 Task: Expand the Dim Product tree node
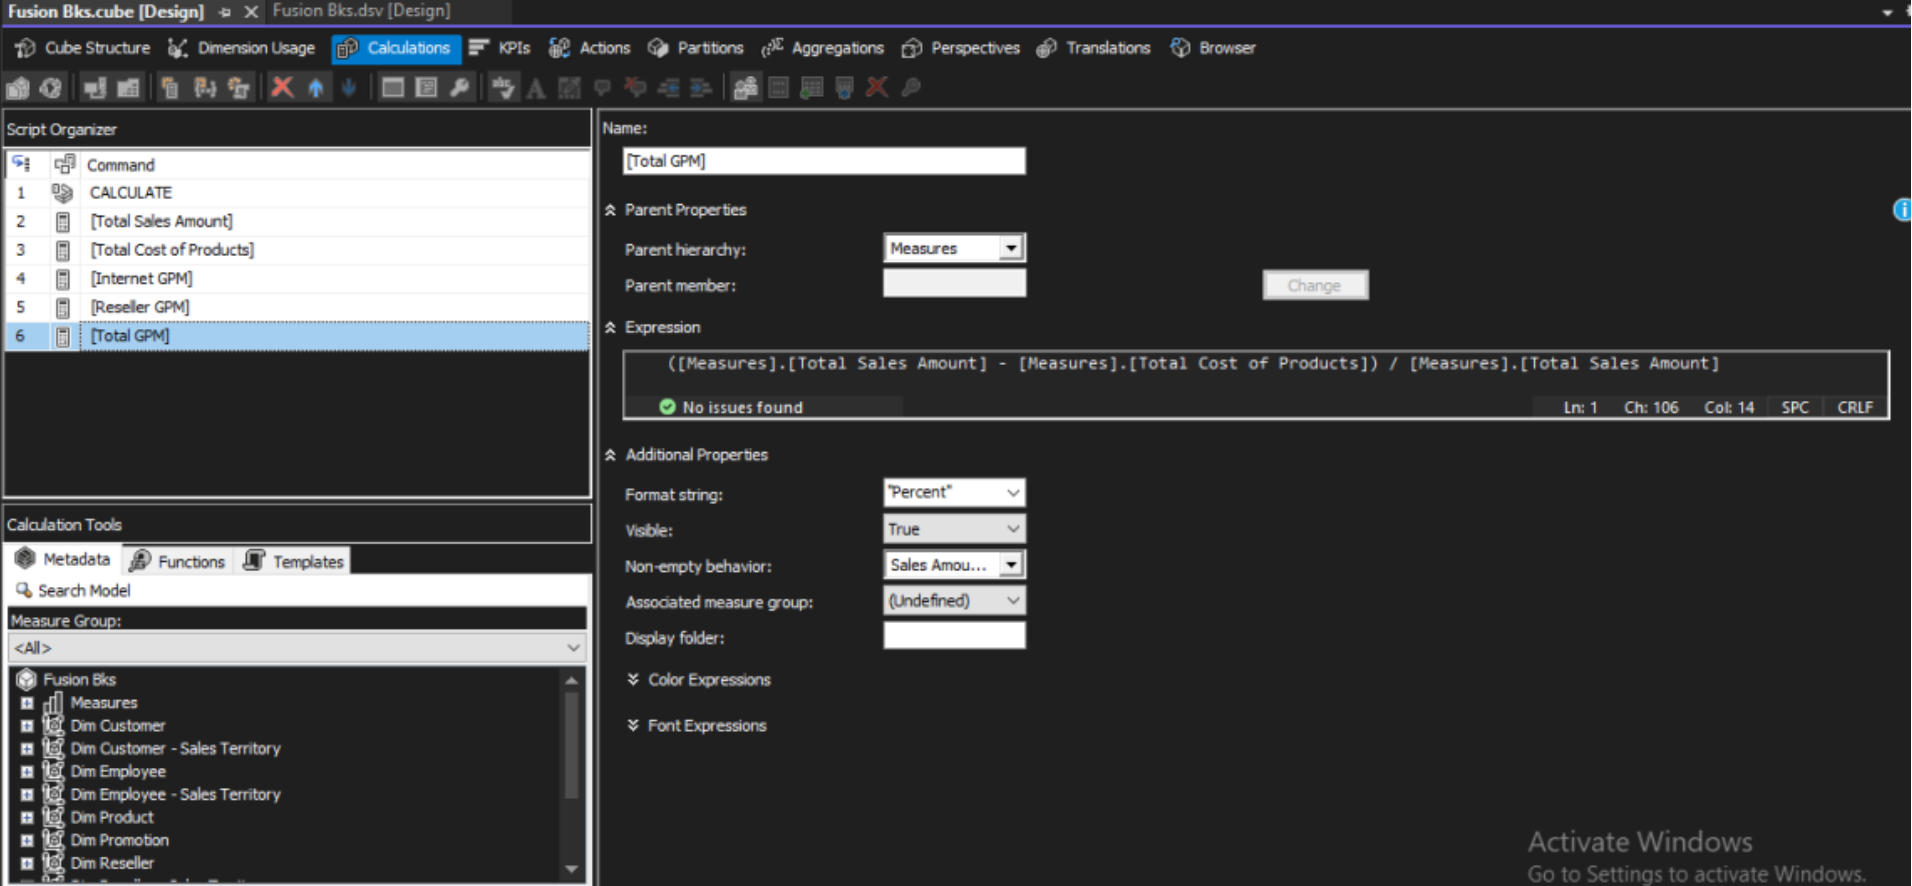(27, 818)
